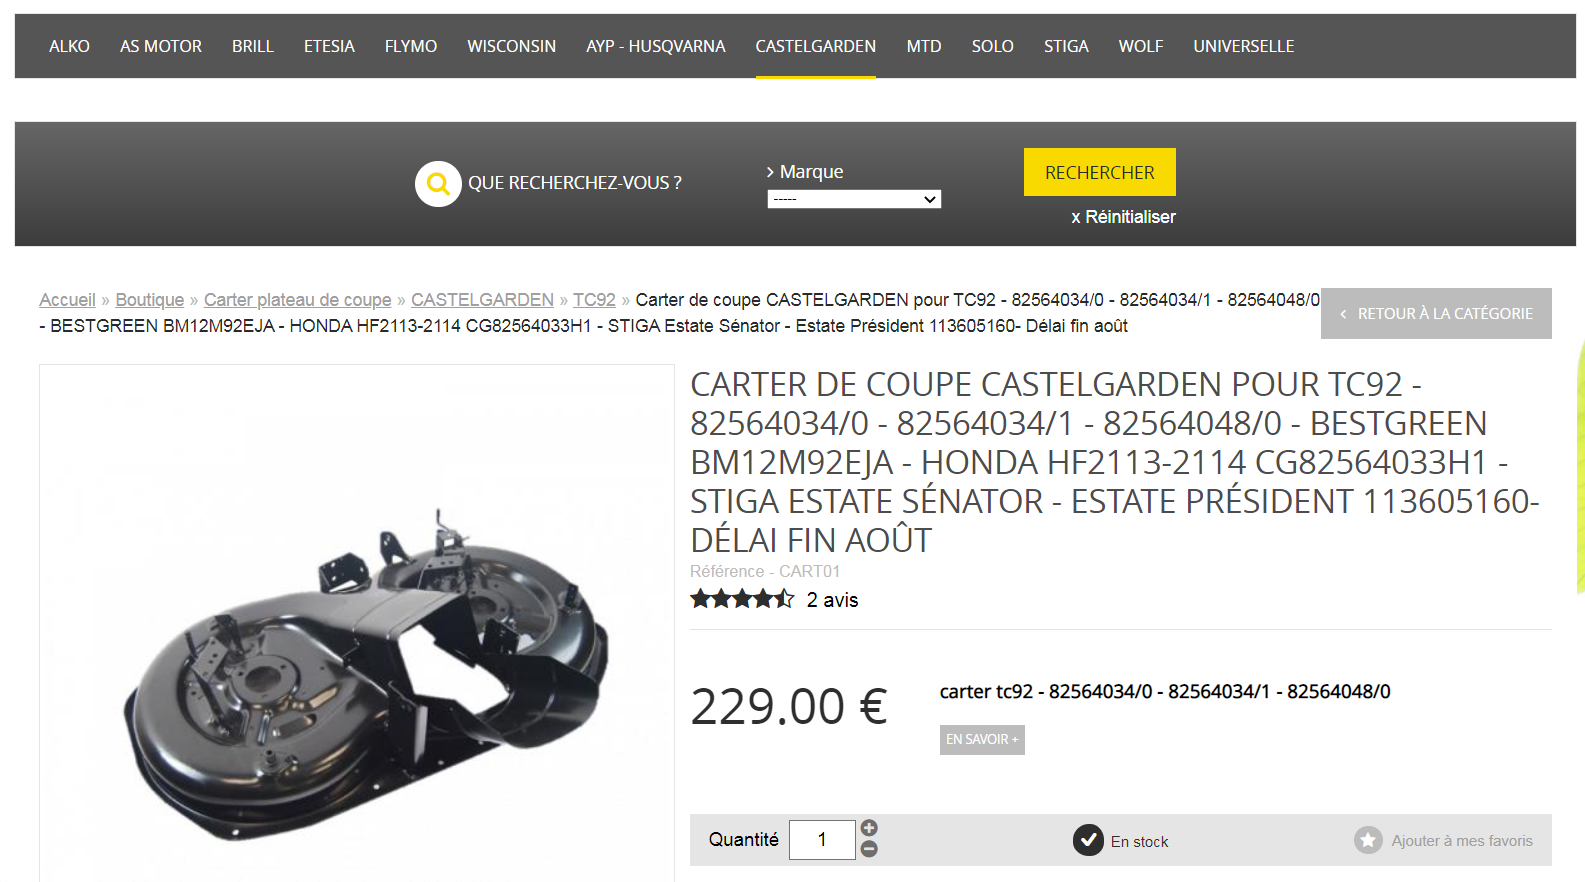Click the favorites star icon
The width and height of the screenshot is (1585, 882).
click(1368, 840)
